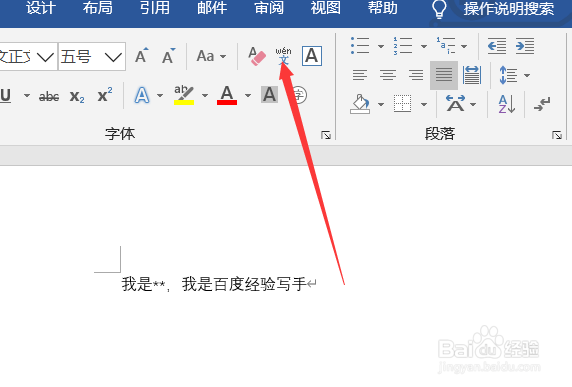Open the 审阅 tab

pos(269,8)
